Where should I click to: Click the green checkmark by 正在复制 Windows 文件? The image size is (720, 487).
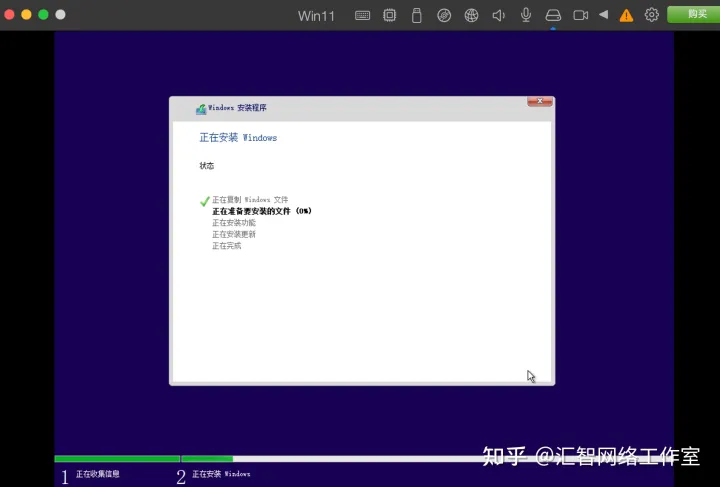click(x=205, y=201)
